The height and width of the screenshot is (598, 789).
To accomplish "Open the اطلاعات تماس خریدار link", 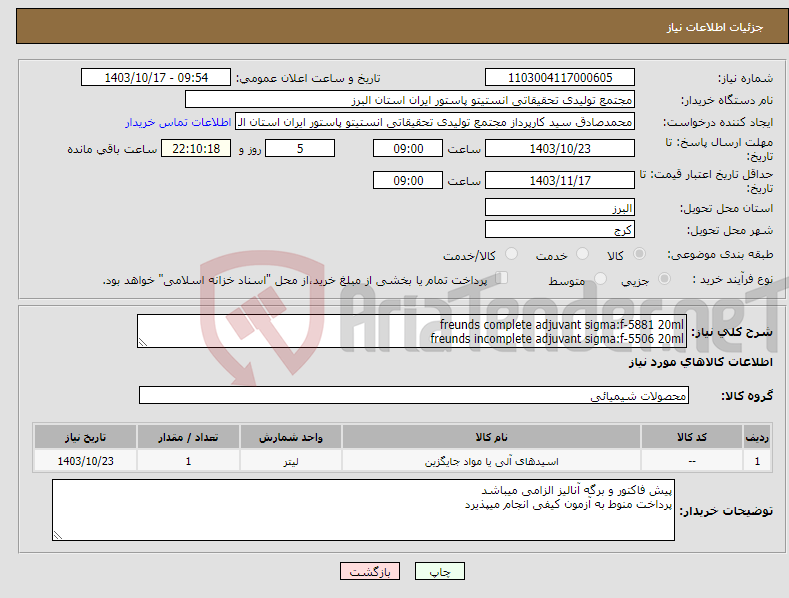I will coord(178,122).
